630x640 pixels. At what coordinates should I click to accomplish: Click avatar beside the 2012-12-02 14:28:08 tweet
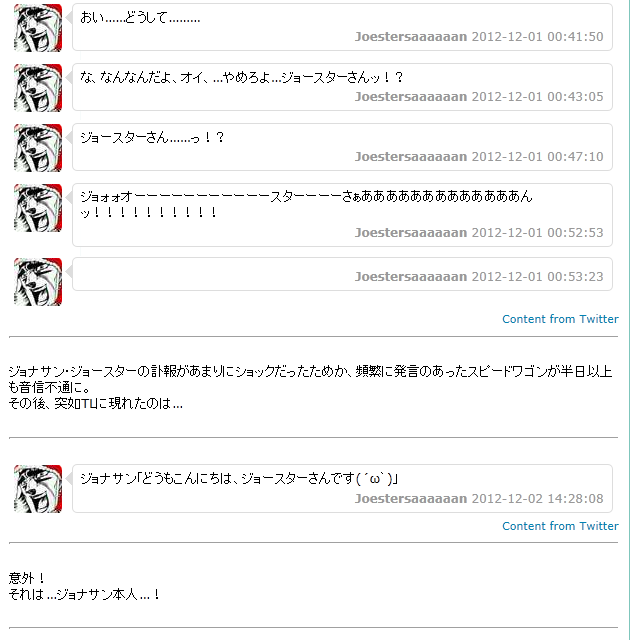pos(38,489)
